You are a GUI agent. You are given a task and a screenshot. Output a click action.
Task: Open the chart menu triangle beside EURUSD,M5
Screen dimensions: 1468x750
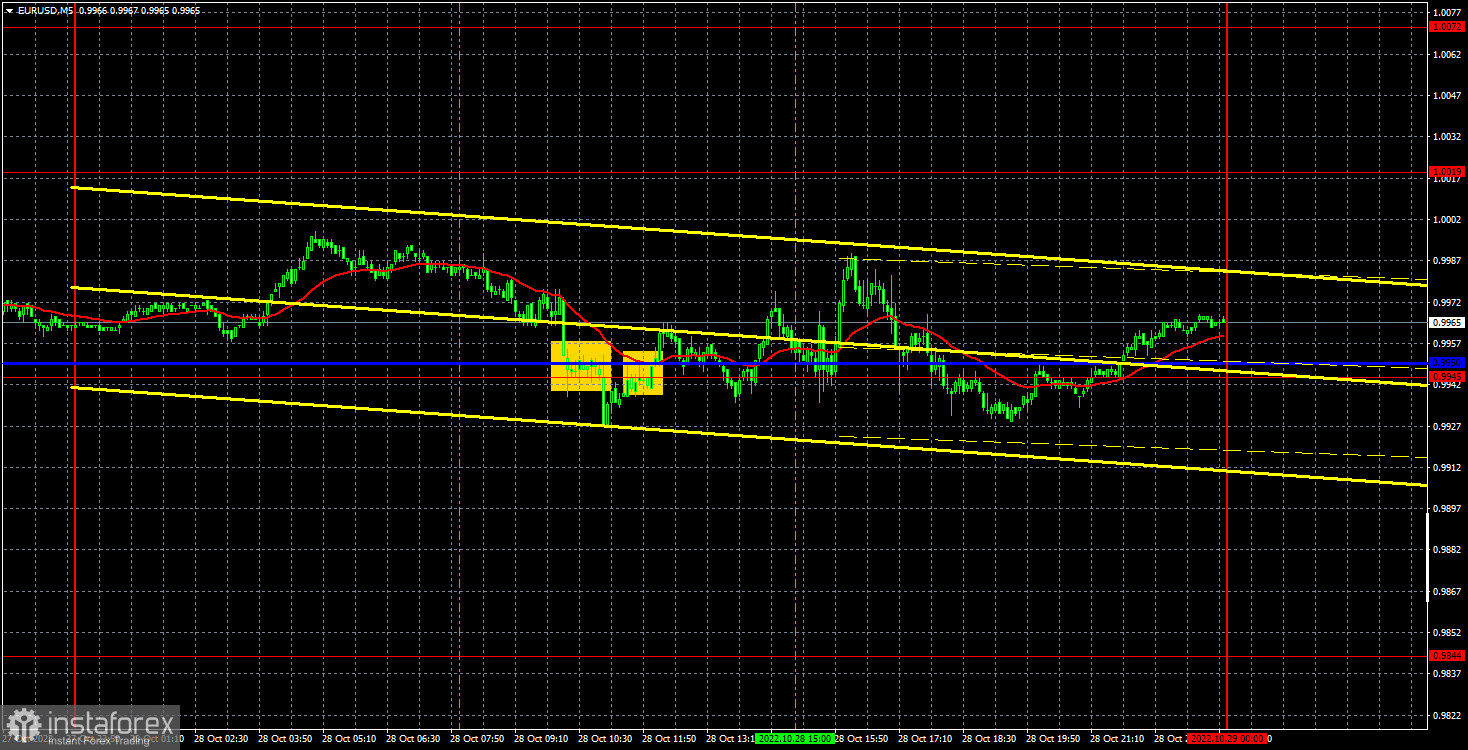click(x=8, y=10)
